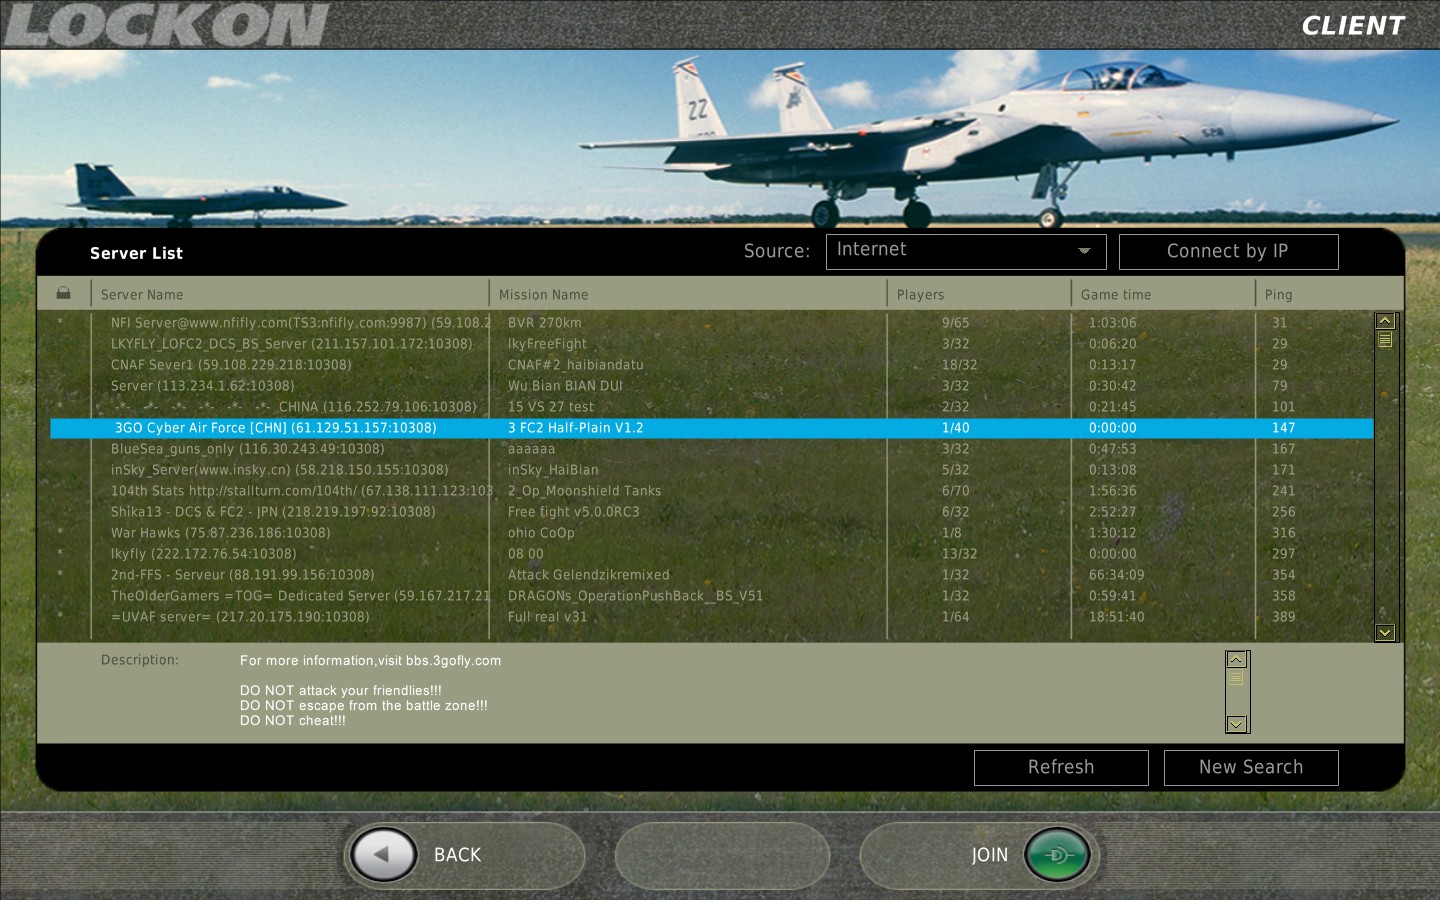Click the DO NOT cheat!!! description line
The image size is (1440, 900).
(x=292, y=721)
